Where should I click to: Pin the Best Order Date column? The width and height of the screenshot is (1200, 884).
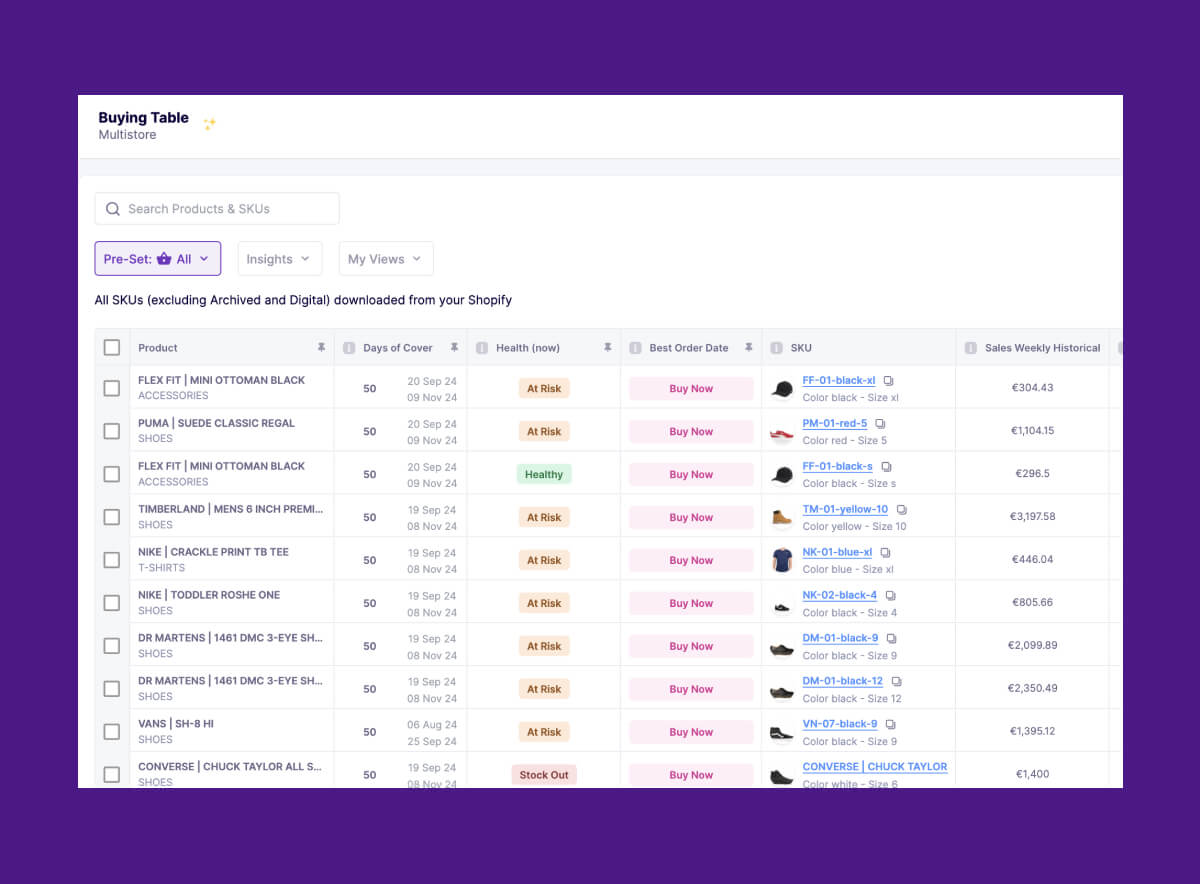point(748,348)
